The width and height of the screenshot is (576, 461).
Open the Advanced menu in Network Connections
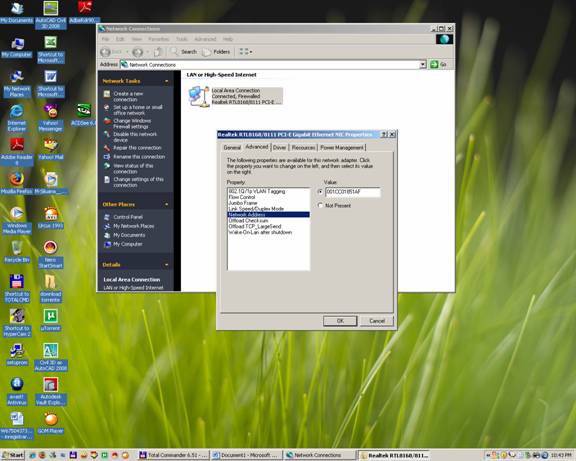pos(205,39)
